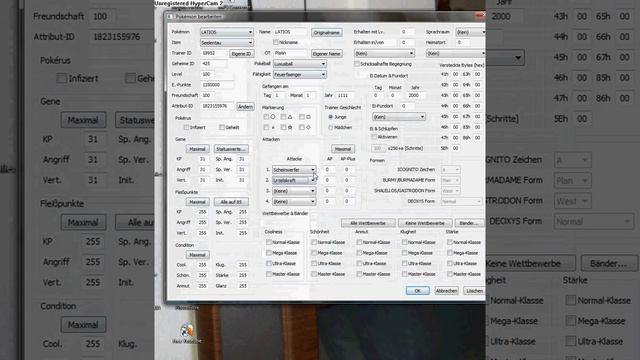640x360 pixels.
Task: Click the Löschen button
Action: click(474, 291)
